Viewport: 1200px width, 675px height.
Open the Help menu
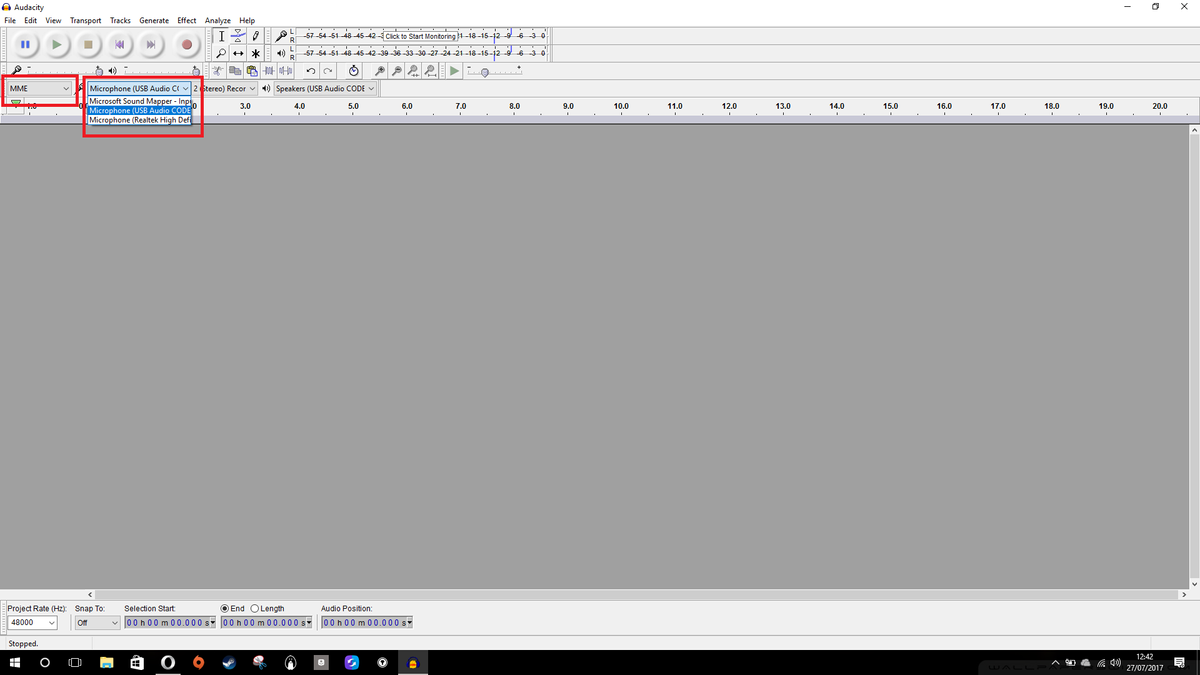tap(247, 20)
